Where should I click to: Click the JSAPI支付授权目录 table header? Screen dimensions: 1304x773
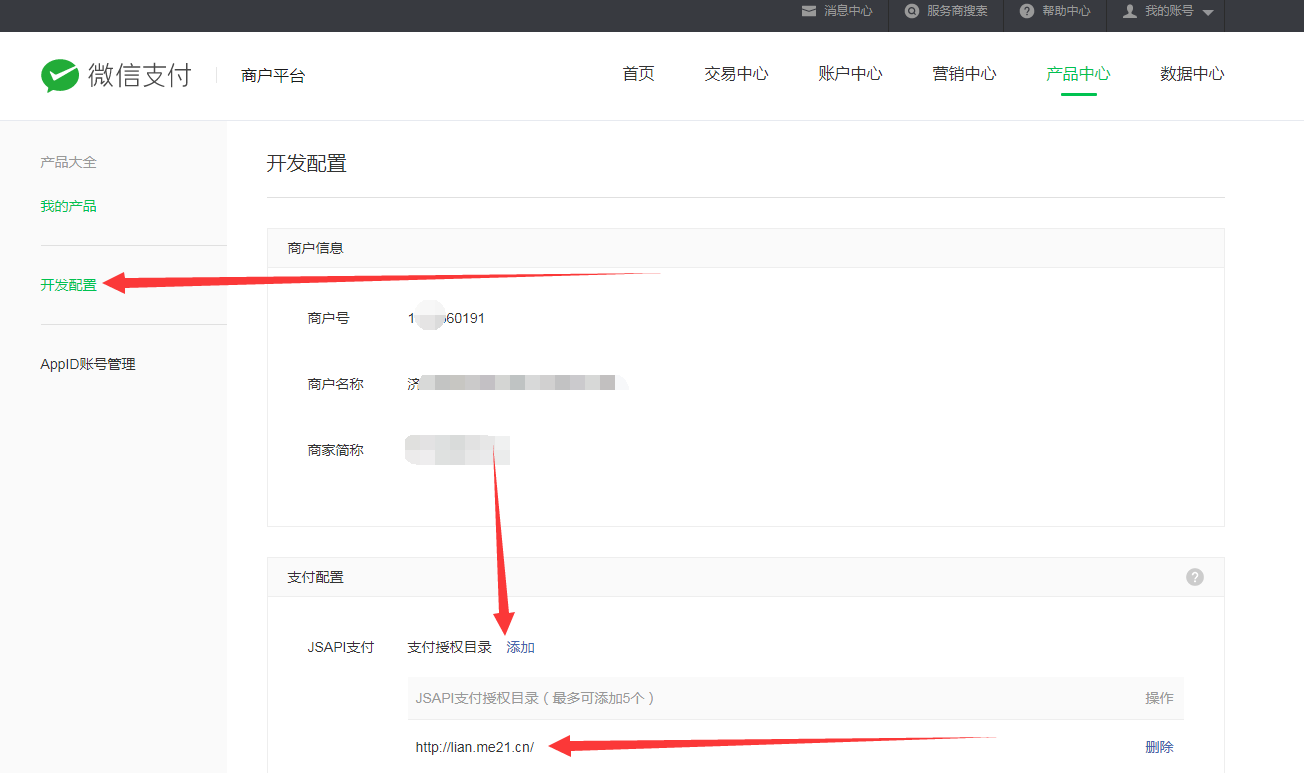click(535, 698)
